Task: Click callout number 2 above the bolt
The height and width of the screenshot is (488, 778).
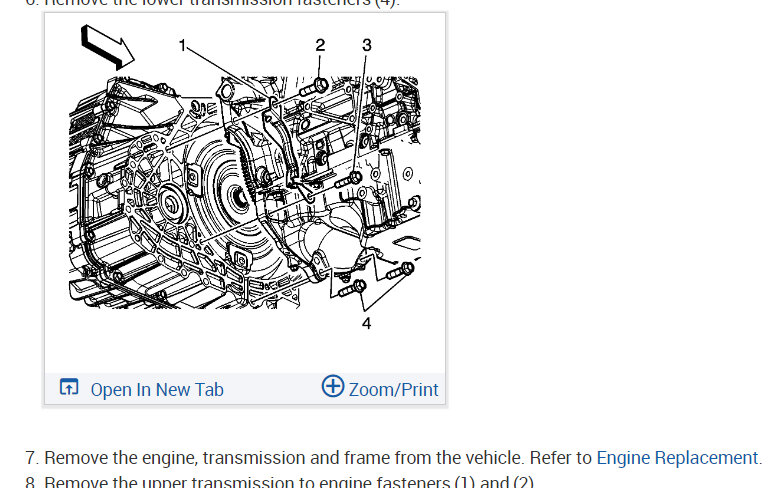Action: click(x=320, y=45)
